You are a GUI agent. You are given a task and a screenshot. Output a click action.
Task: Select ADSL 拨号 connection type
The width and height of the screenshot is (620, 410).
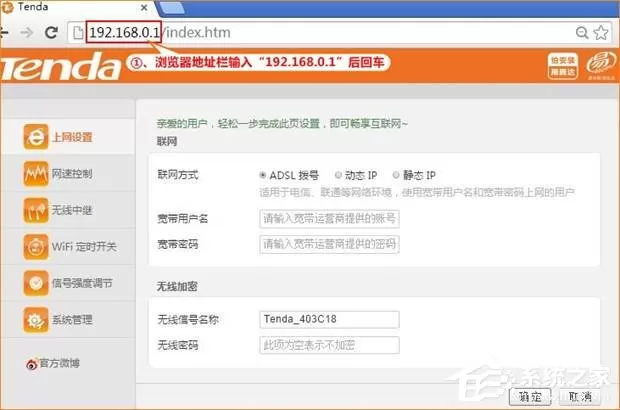coord(263,175)
